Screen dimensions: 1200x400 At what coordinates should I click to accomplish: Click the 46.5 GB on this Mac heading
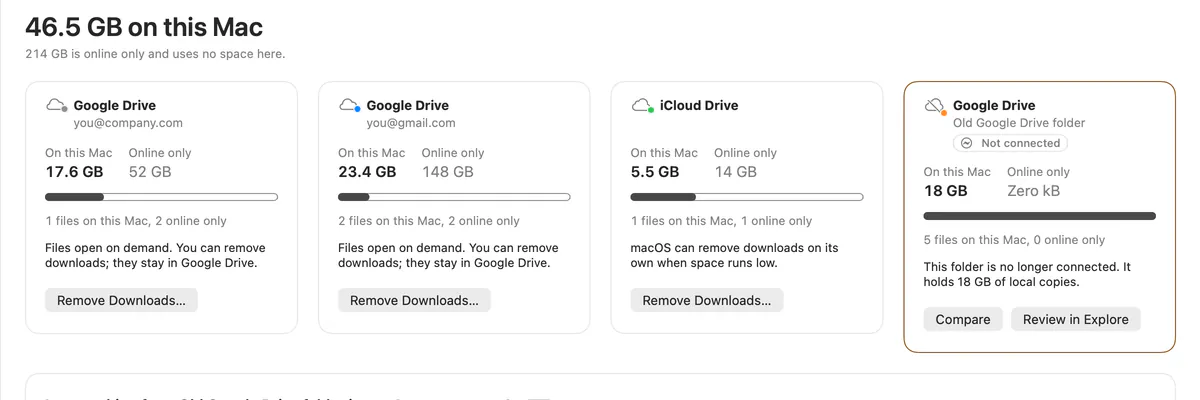[144, 26]
